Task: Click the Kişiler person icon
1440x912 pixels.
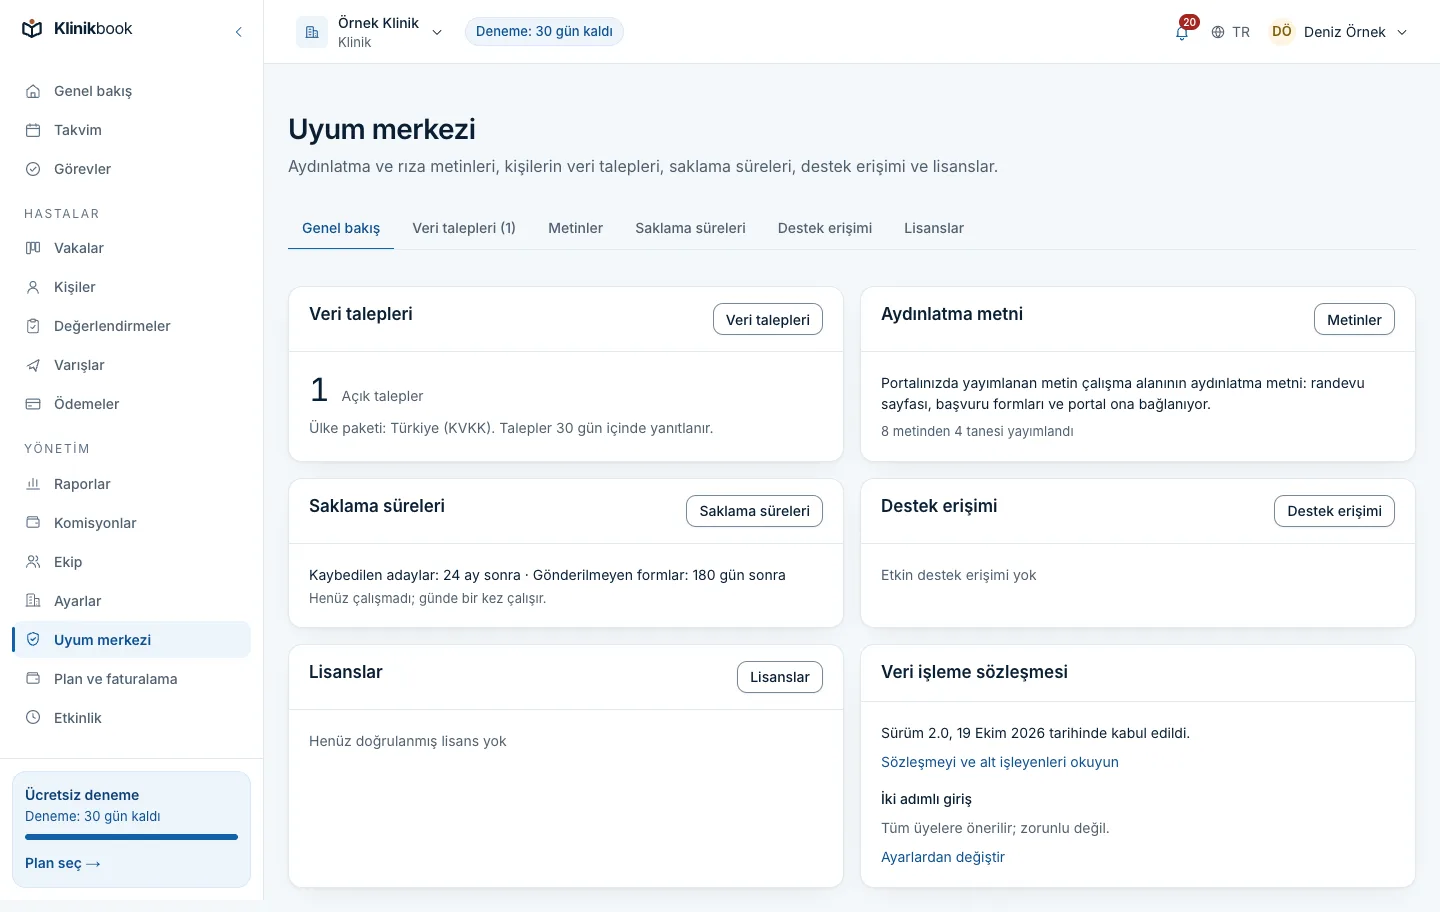Action: pos(33,287)
